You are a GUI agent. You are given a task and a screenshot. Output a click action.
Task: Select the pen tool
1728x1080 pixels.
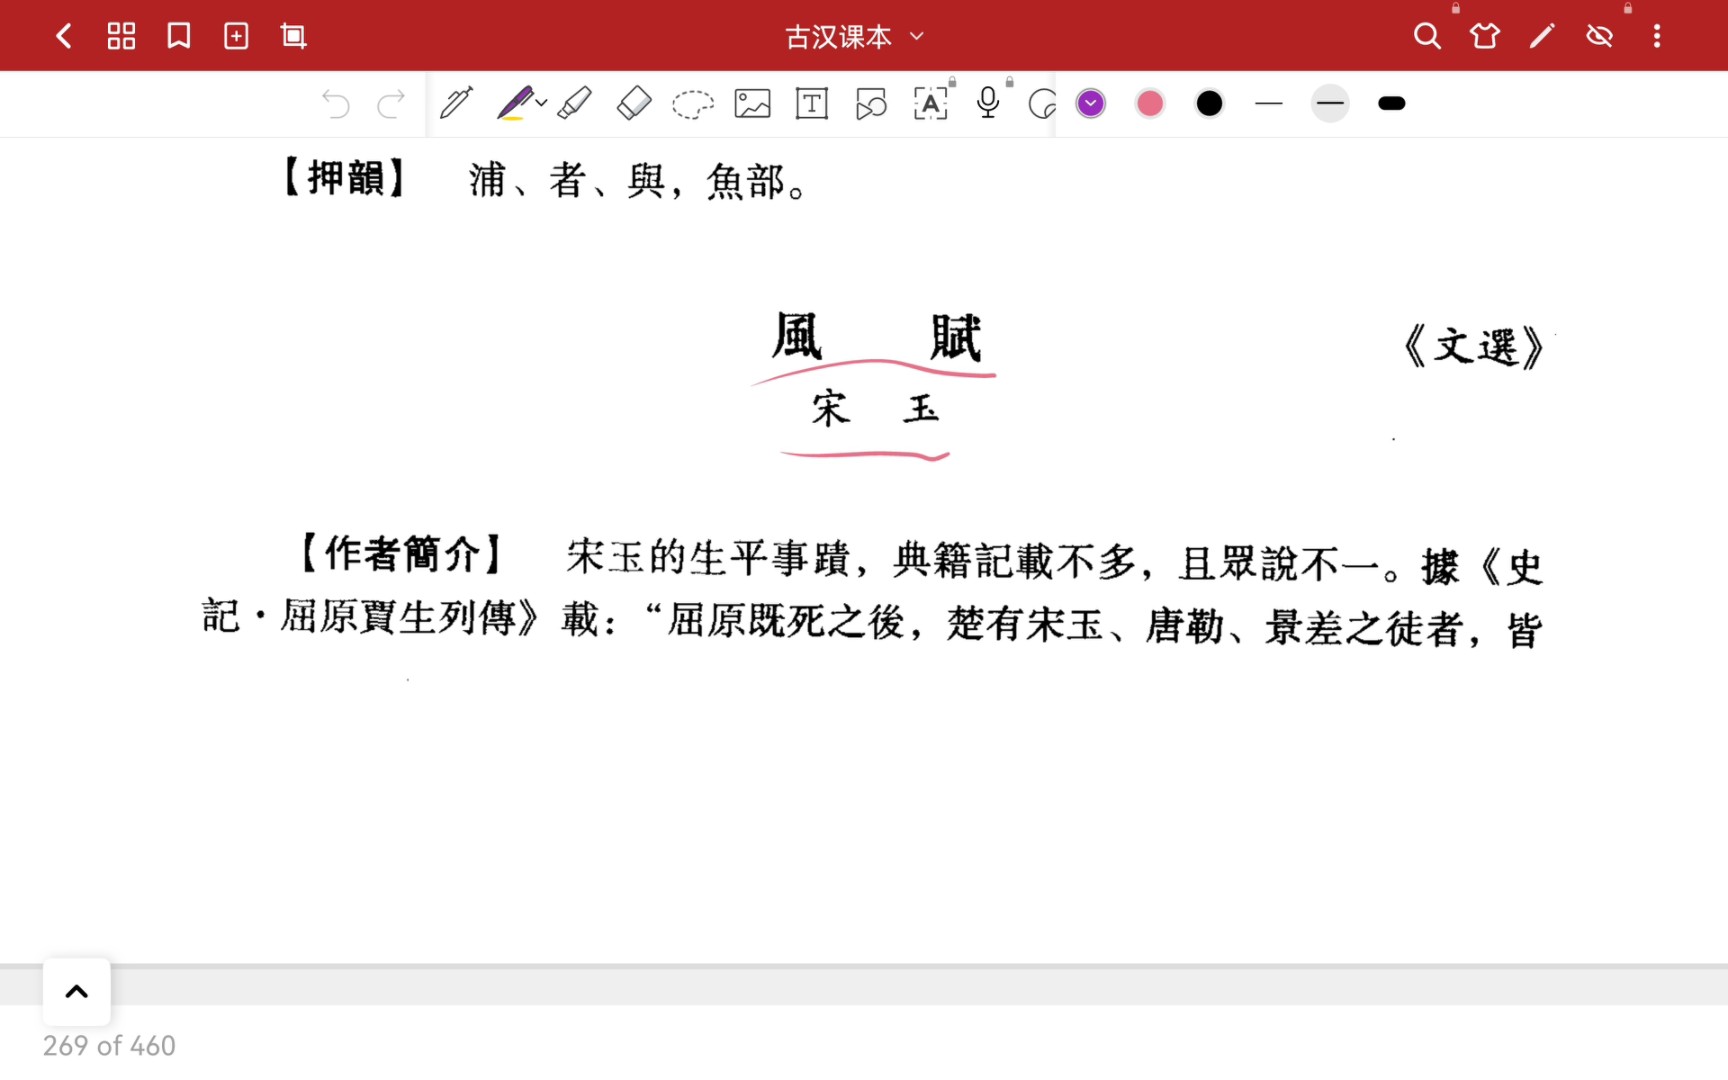coord(456,104)
